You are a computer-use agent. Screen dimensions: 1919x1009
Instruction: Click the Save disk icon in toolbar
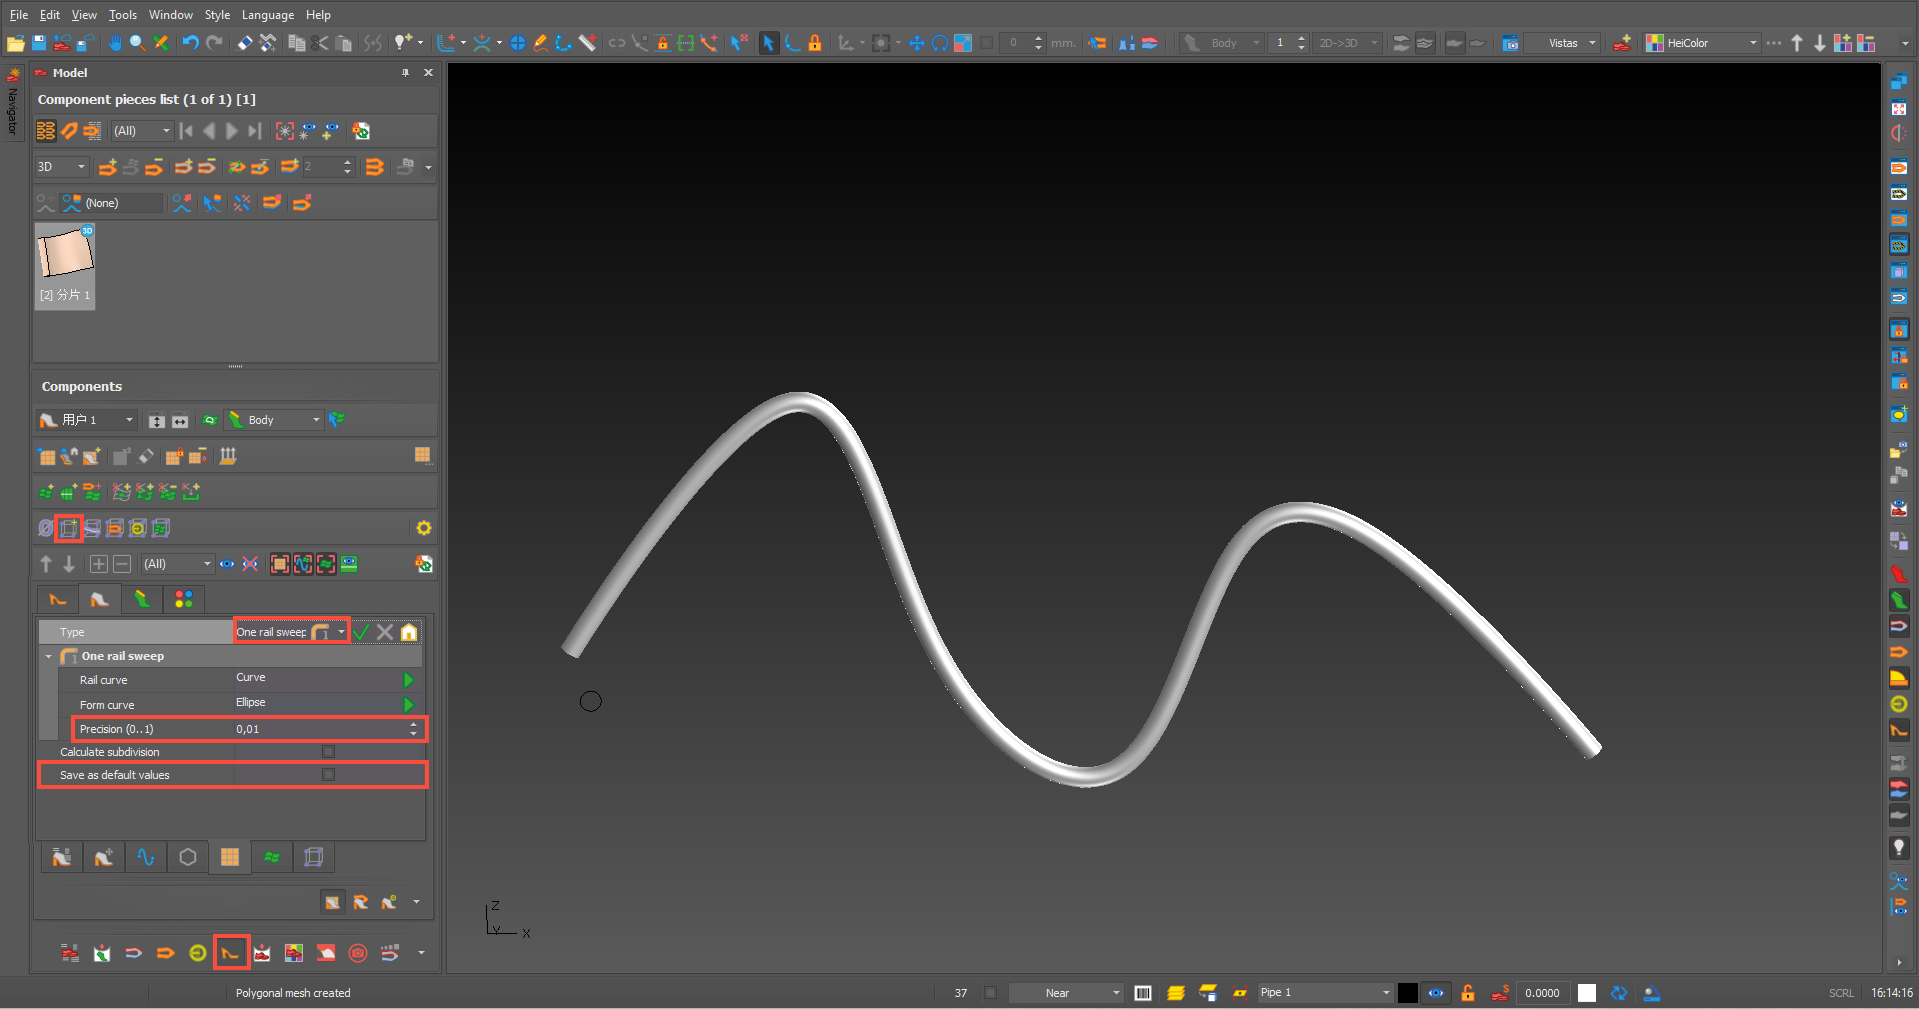(x=39, y=43)
